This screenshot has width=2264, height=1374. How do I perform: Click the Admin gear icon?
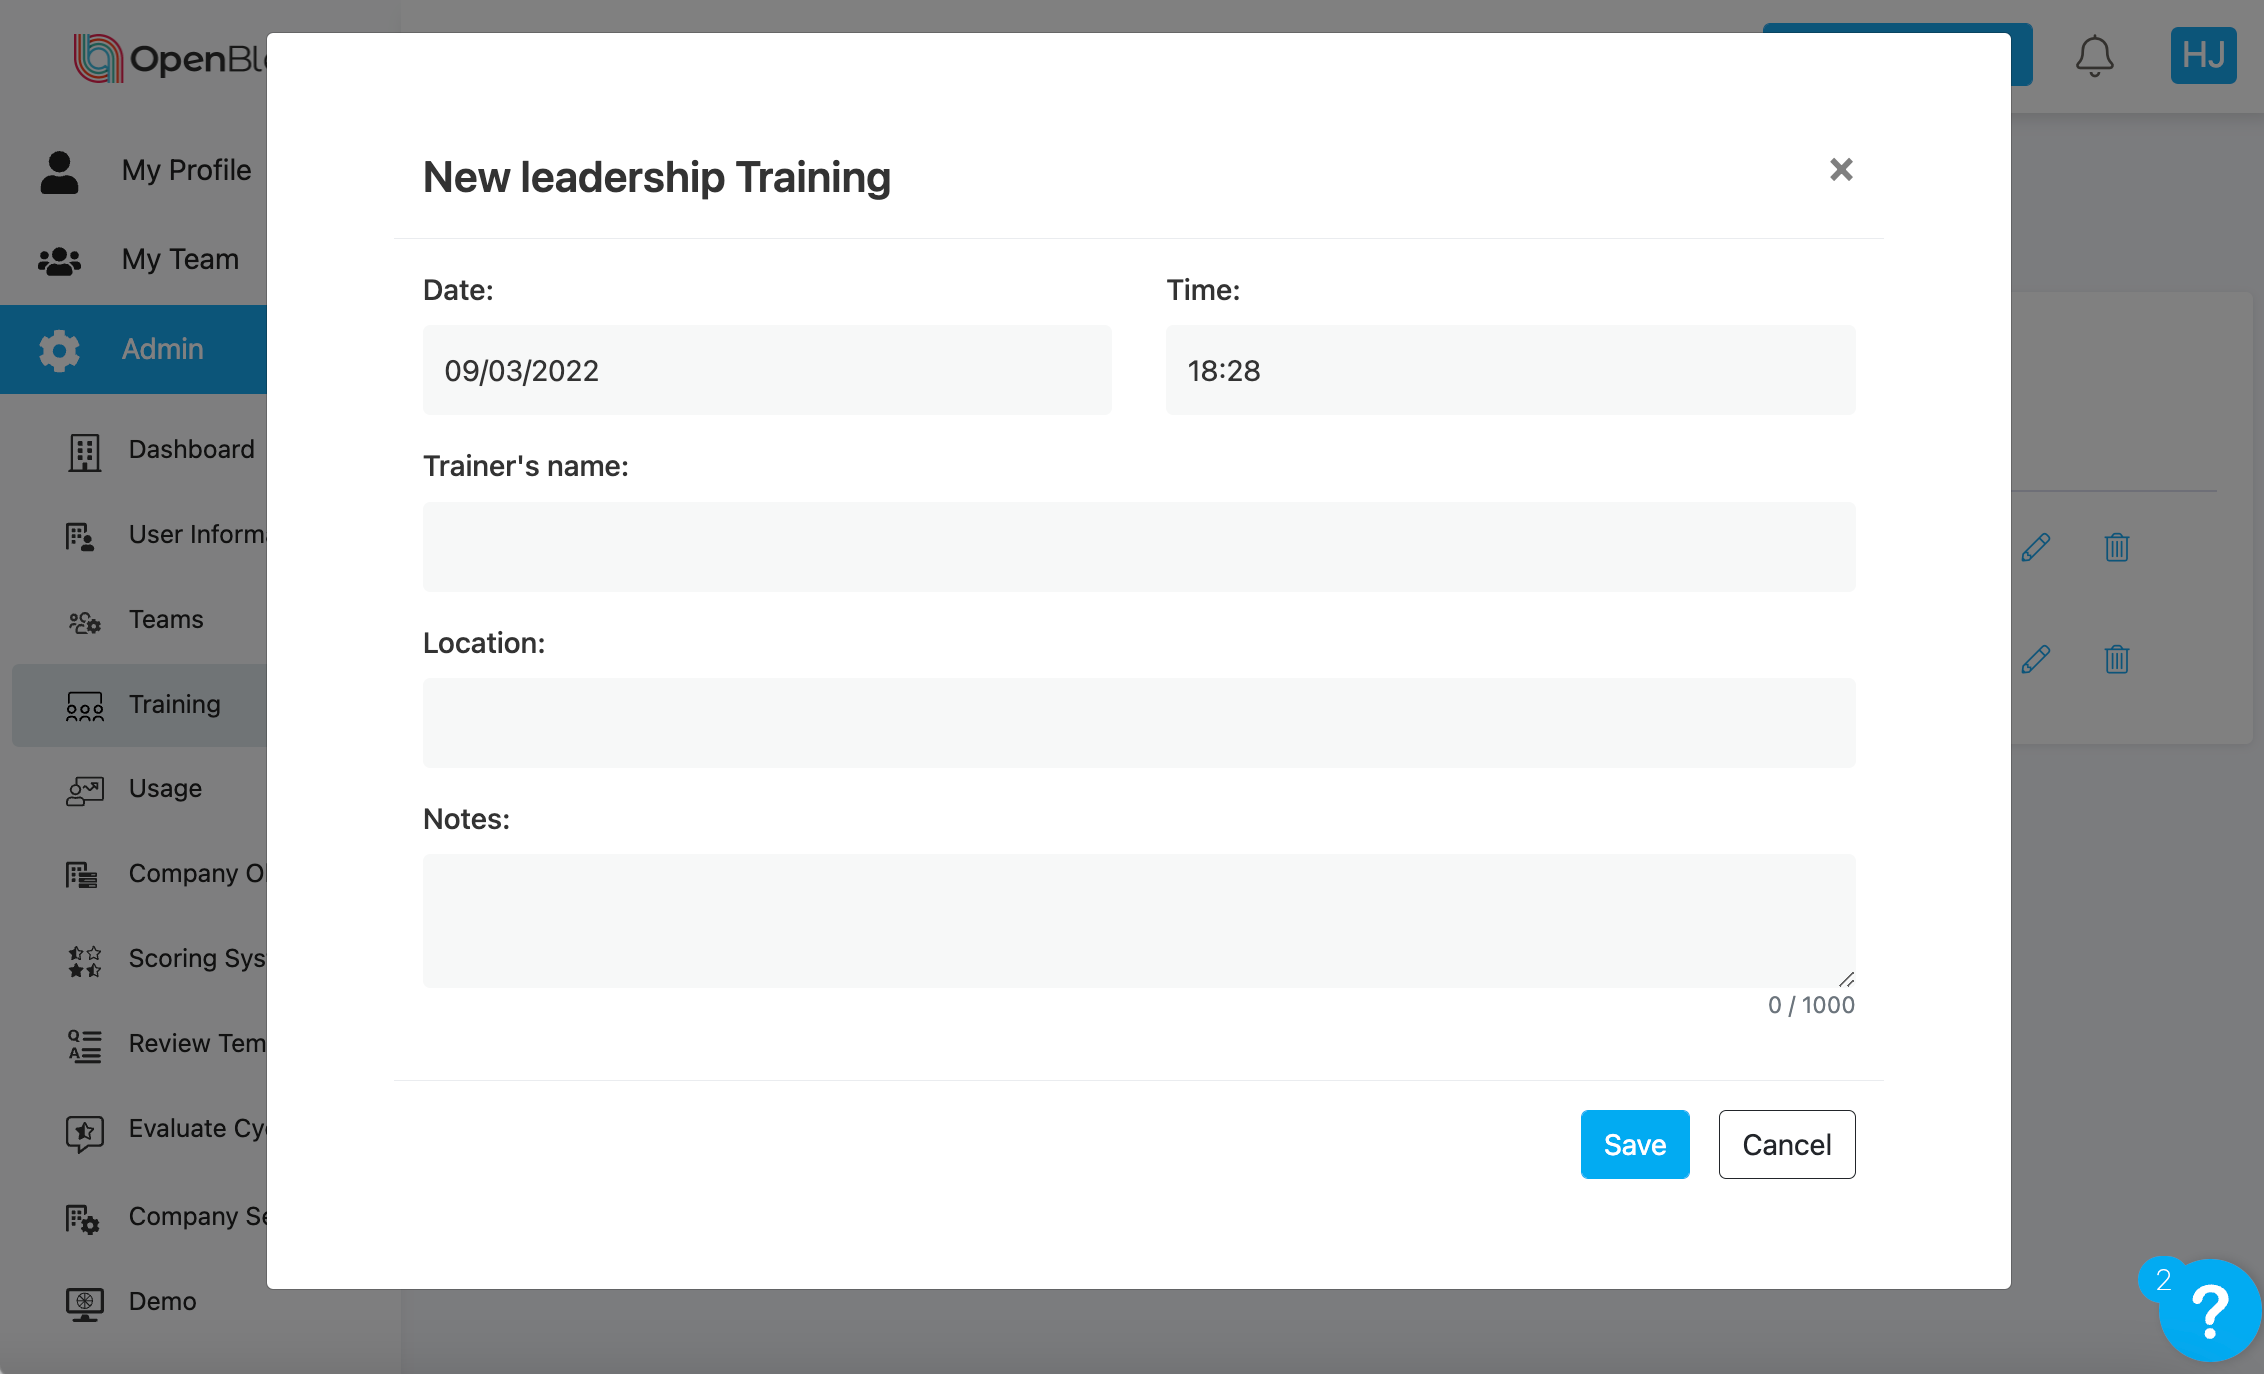(59, 350)
